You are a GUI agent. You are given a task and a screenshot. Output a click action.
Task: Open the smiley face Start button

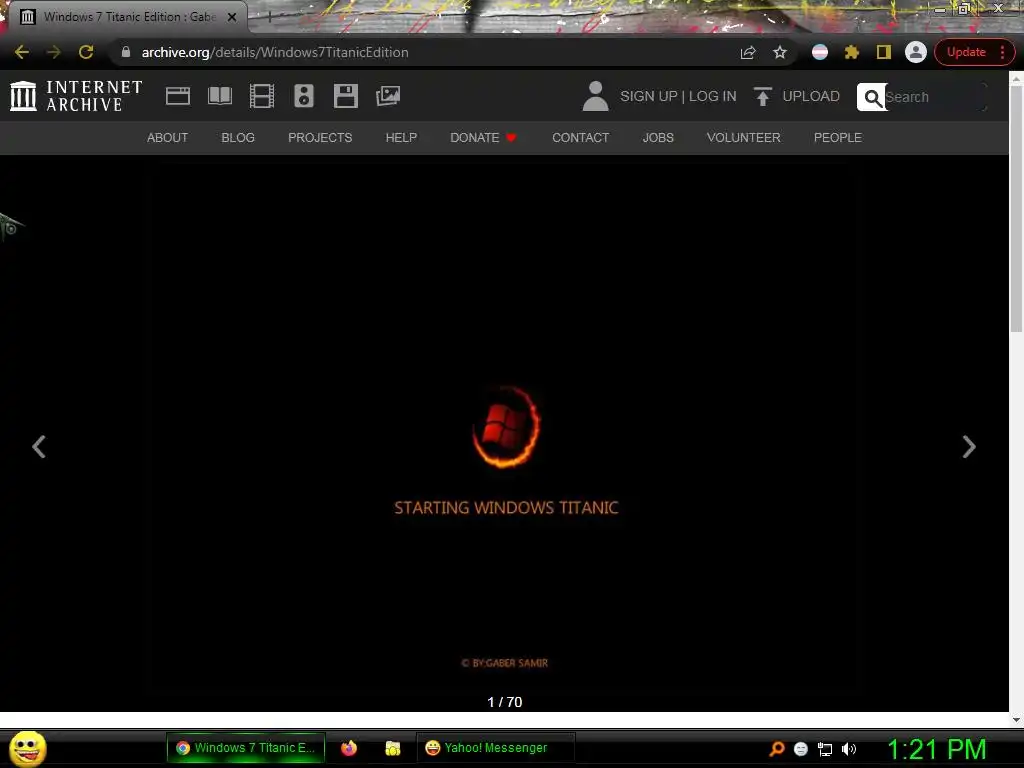(x=27, y=748)
